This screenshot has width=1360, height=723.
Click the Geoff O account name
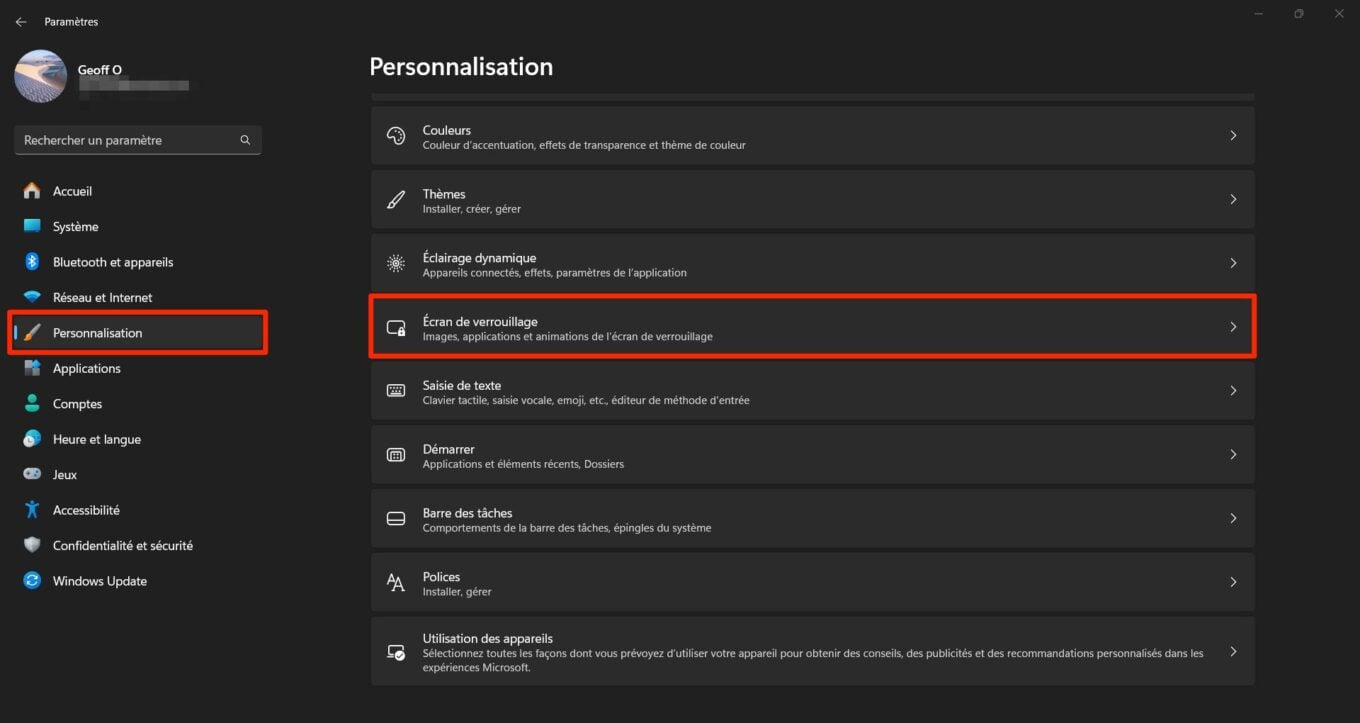pos(100,70)
